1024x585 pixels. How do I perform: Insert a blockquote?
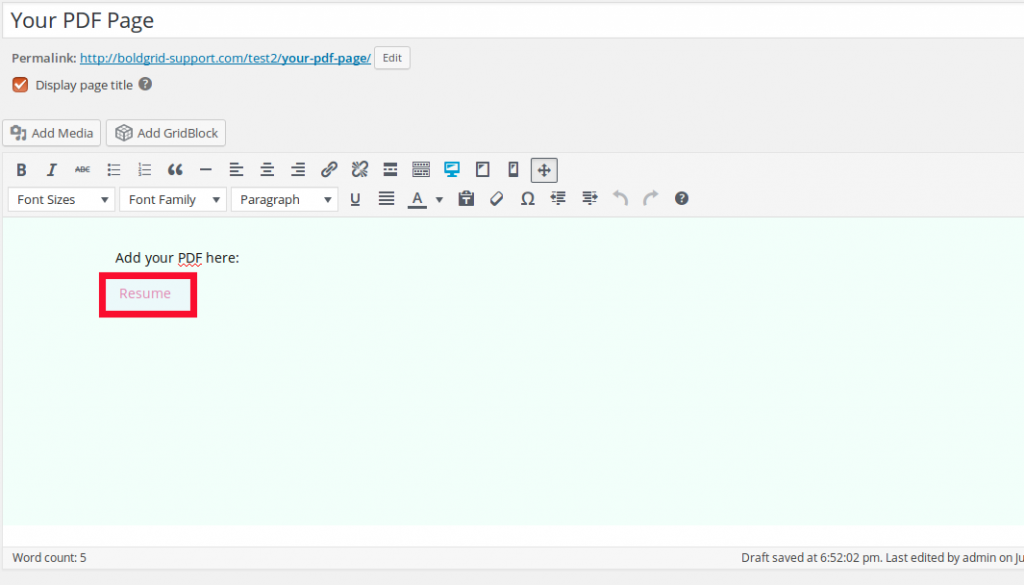click(x=175, y=170)
